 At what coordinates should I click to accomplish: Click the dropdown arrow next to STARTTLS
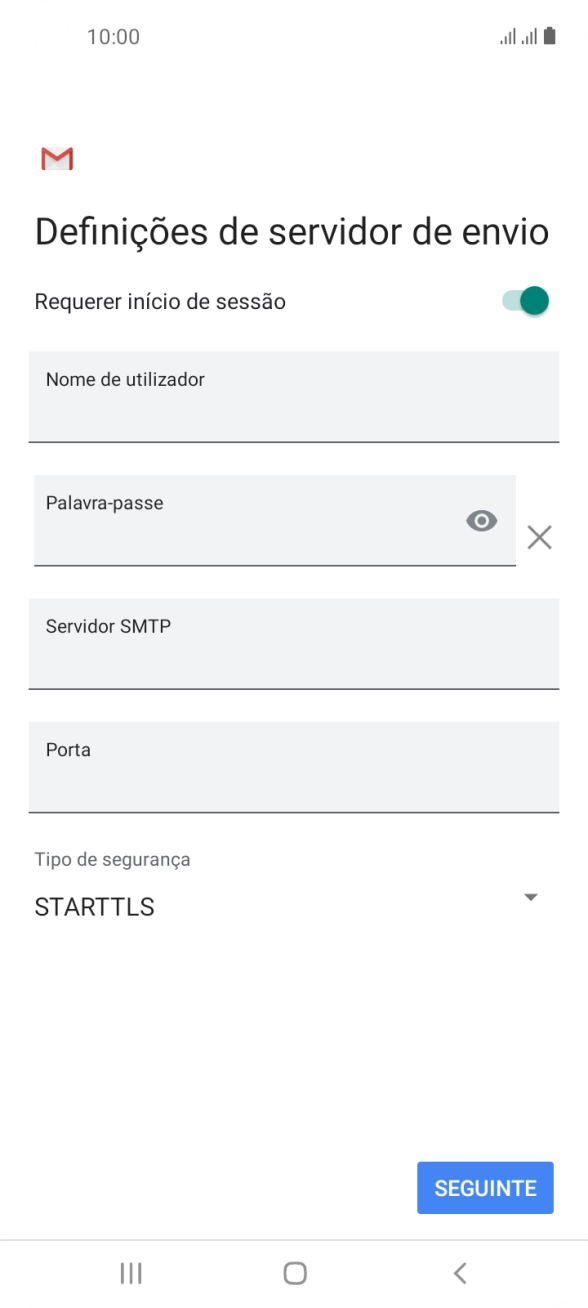click(531, 897)
